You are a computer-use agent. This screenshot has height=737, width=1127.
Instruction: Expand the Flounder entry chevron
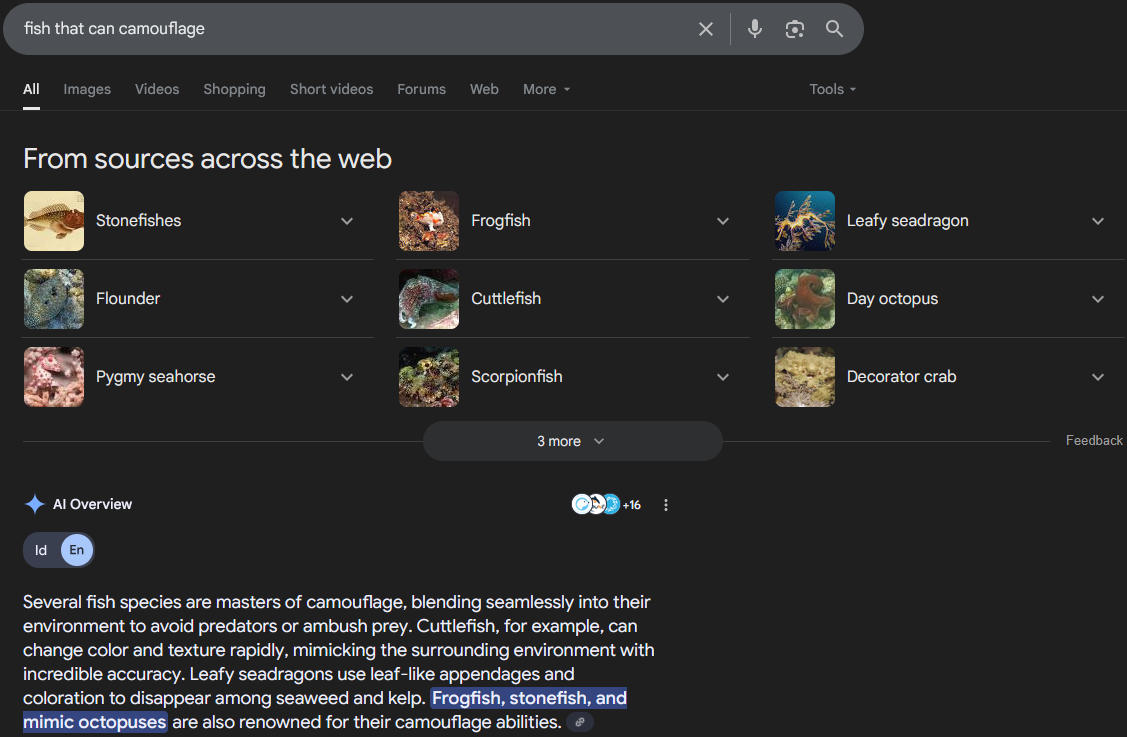(x=347, y=299)
